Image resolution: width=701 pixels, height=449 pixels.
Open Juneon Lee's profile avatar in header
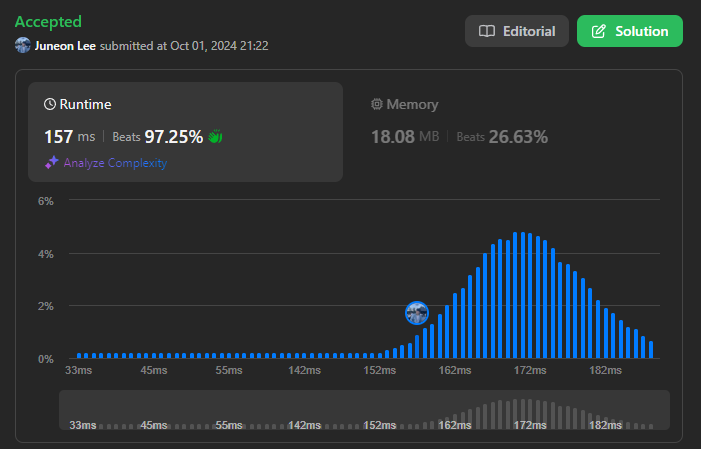coord(23,46)
